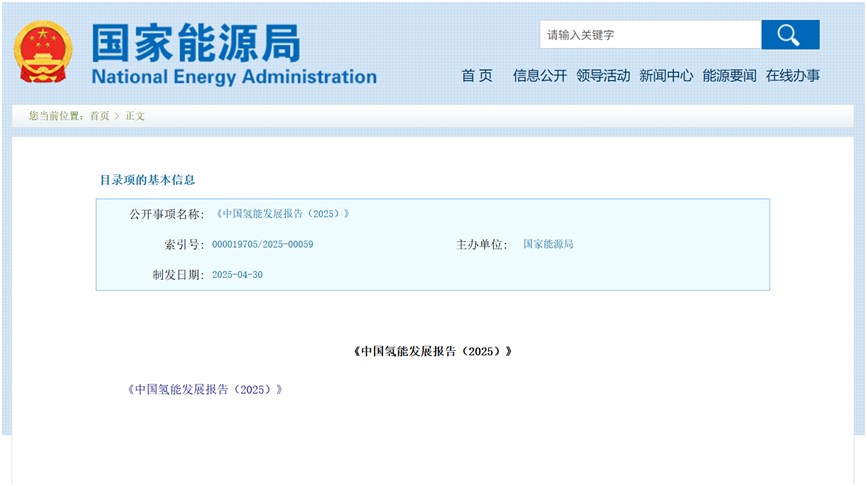The height and width of the screenshot is (486, 867).
Task: Navigate to 在线办事 section
Action: (x=793, y=76)
